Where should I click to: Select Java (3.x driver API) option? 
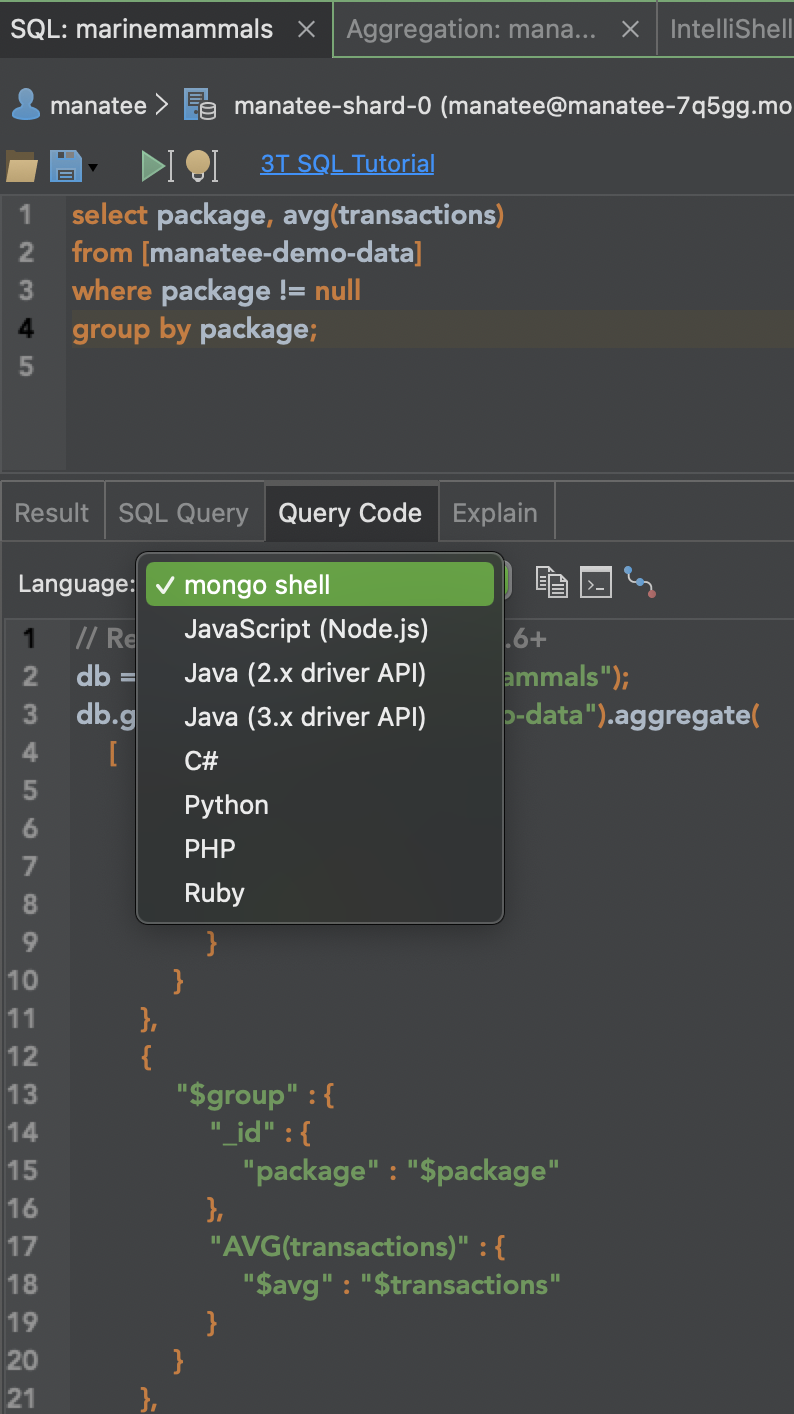[305, 717]
